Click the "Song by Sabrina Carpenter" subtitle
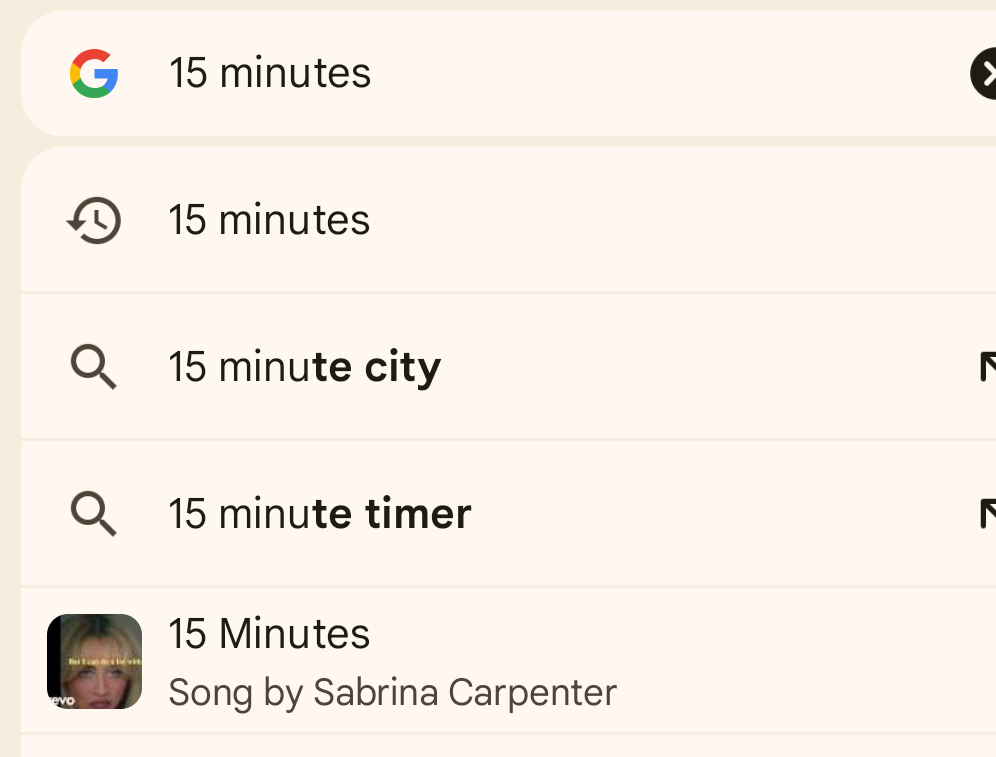This screenshot has height=757, width=996. (x=393, y=692)
